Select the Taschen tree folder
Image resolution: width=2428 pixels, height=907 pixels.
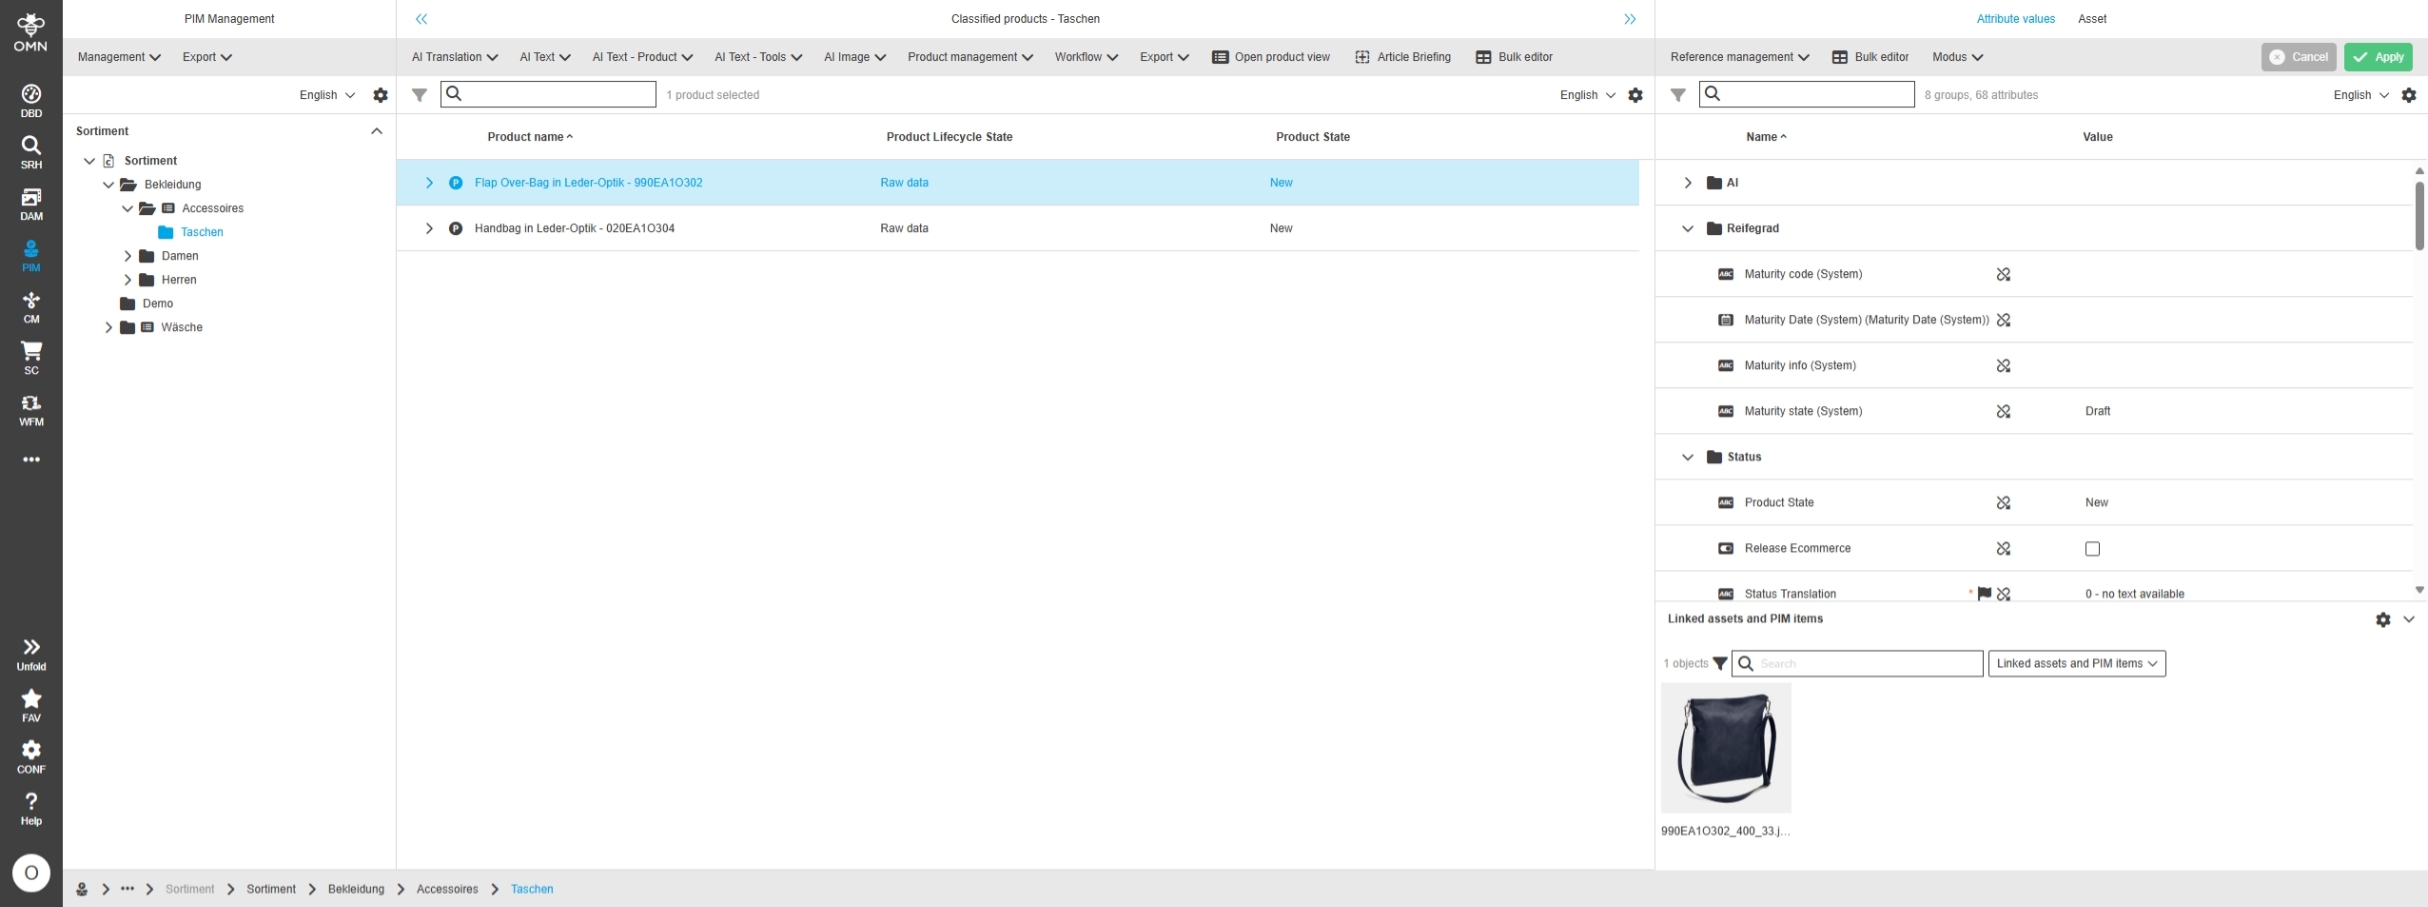click(x=191, y=232)
